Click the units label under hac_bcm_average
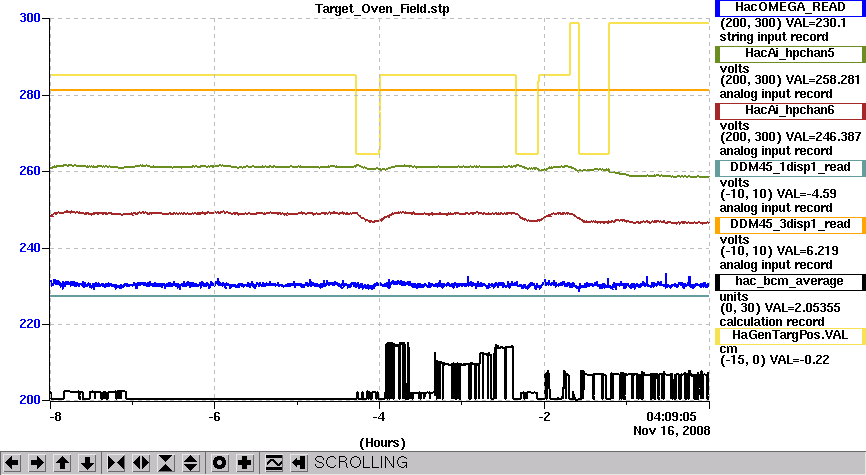866x475 pixels. pos(733,296)
